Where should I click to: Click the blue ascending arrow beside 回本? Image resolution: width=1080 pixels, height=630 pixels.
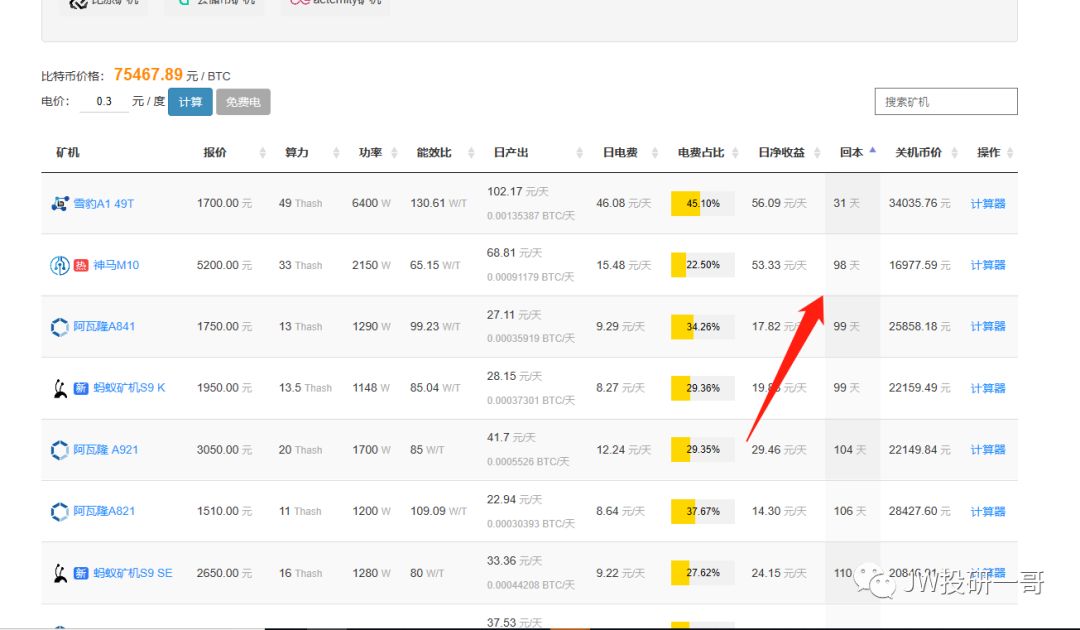[x=873, y=150]
